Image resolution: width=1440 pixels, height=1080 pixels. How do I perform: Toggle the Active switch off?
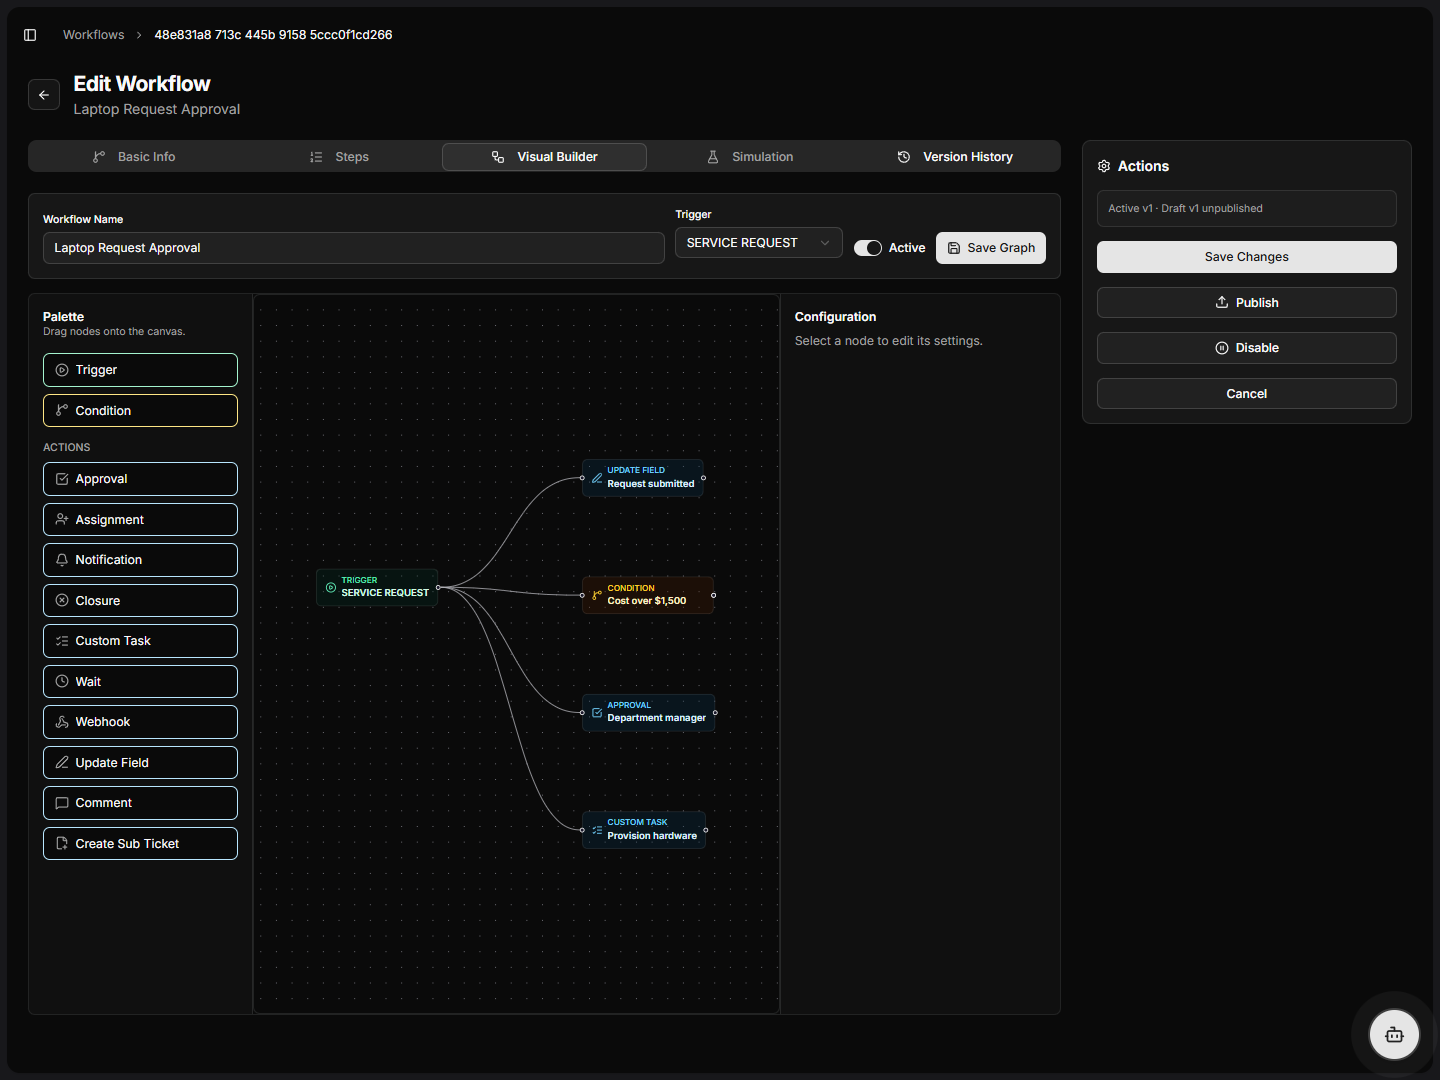tap(868, 248)
